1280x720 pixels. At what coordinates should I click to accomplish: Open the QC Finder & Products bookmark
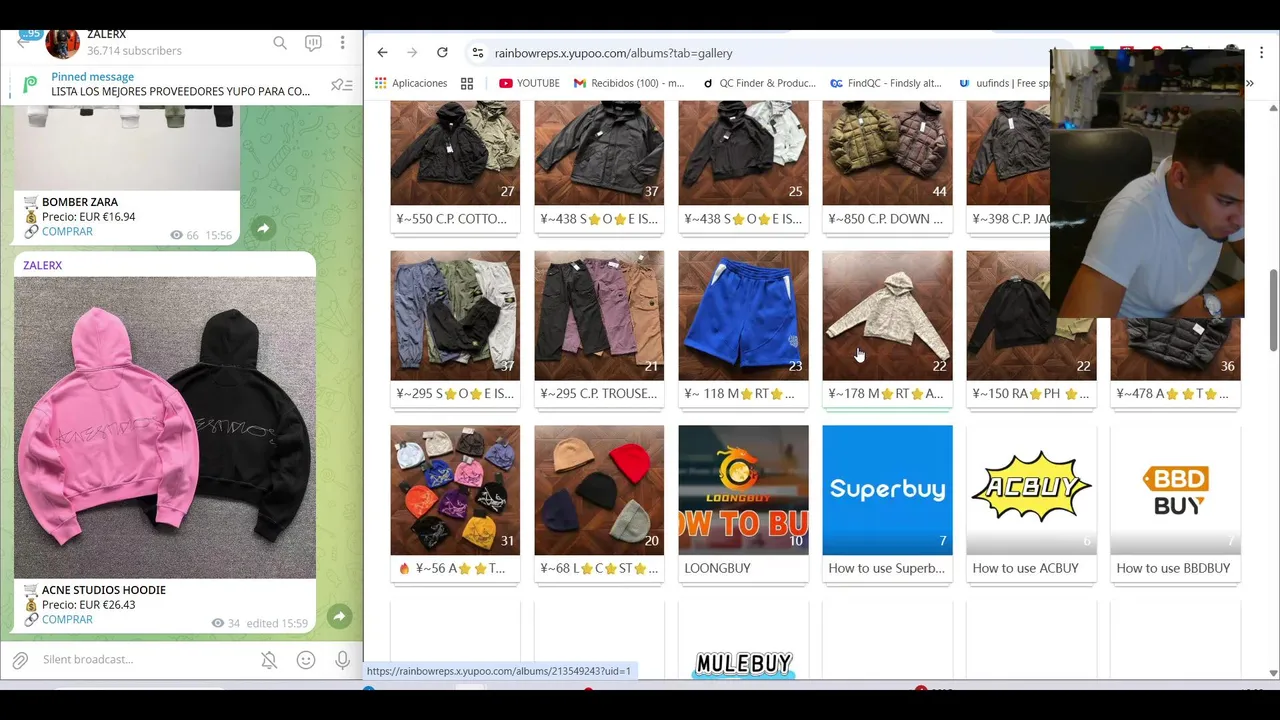759,83
